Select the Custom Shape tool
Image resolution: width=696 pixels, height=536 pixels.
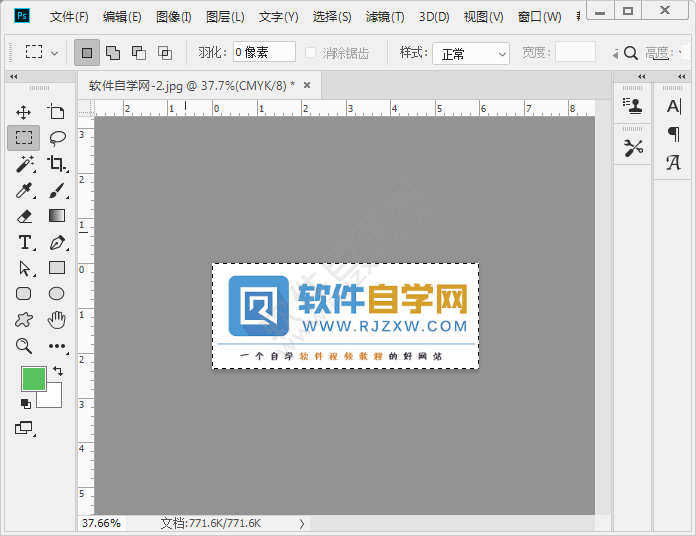(24, 319)
